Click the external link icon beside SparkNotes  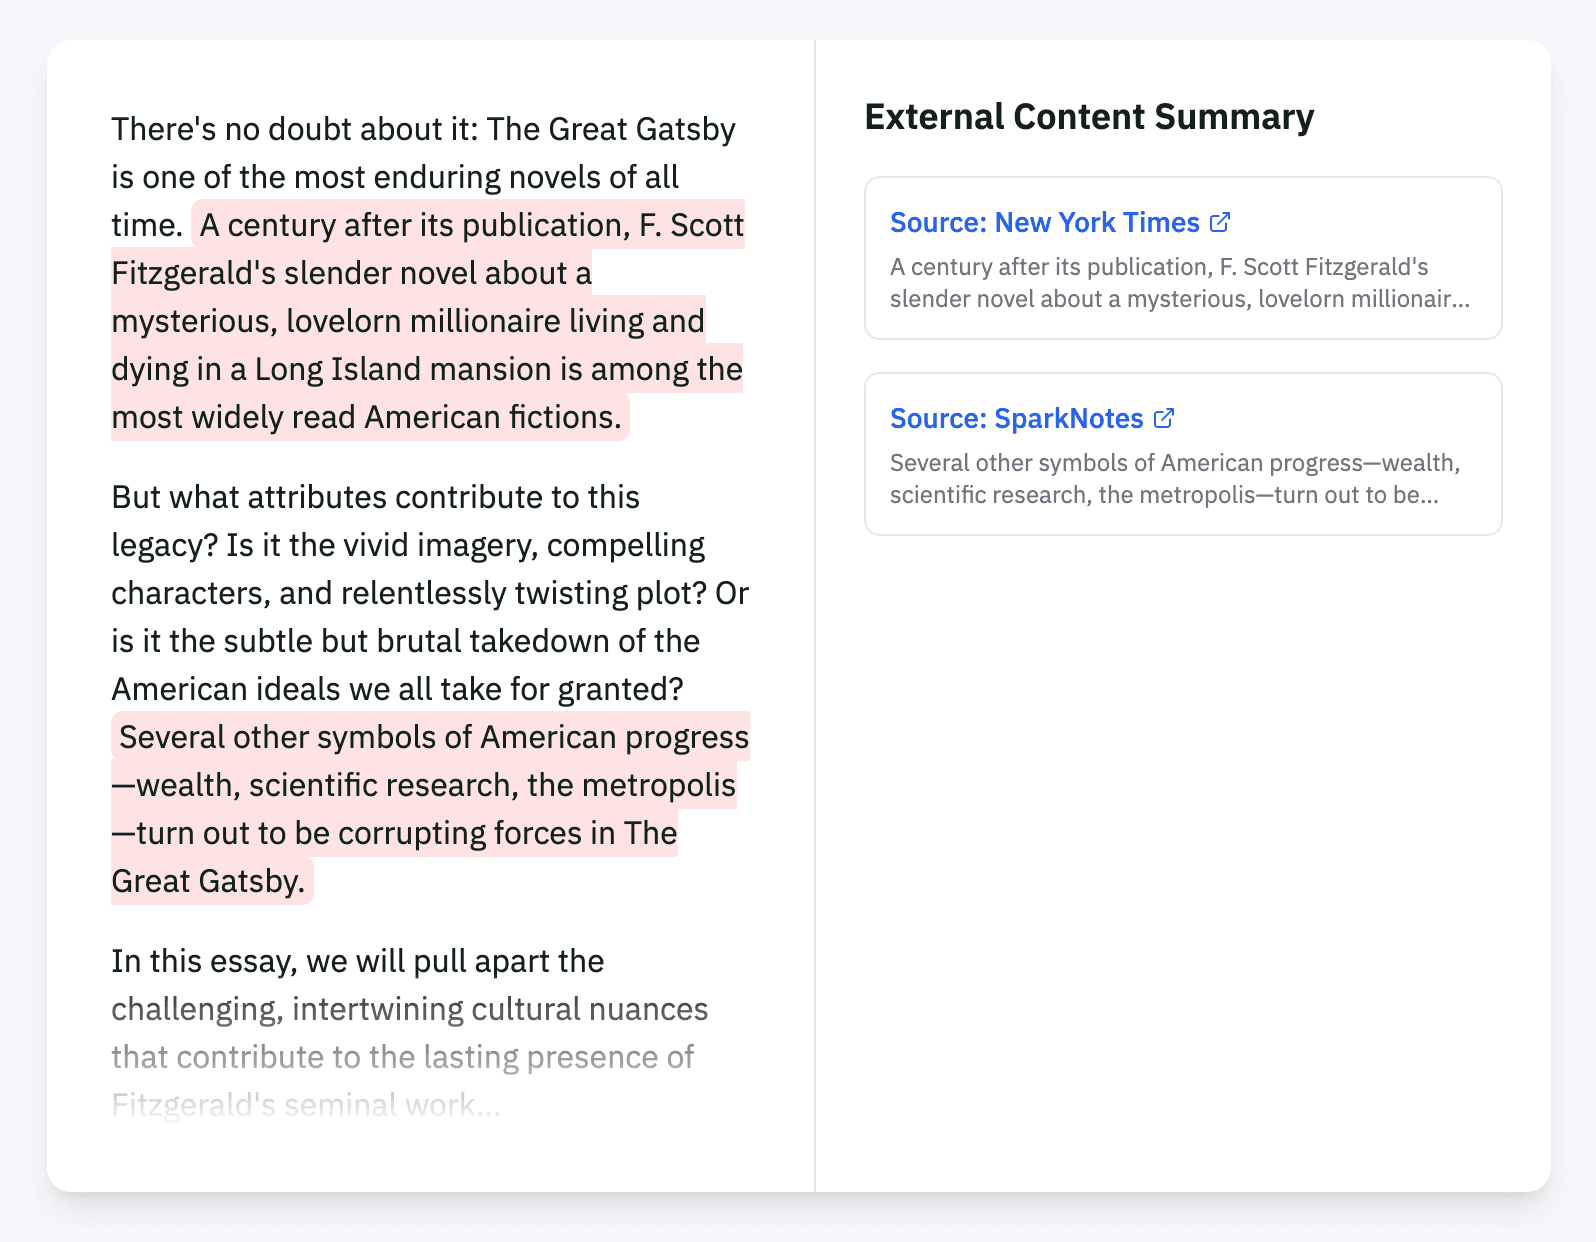1164,418
